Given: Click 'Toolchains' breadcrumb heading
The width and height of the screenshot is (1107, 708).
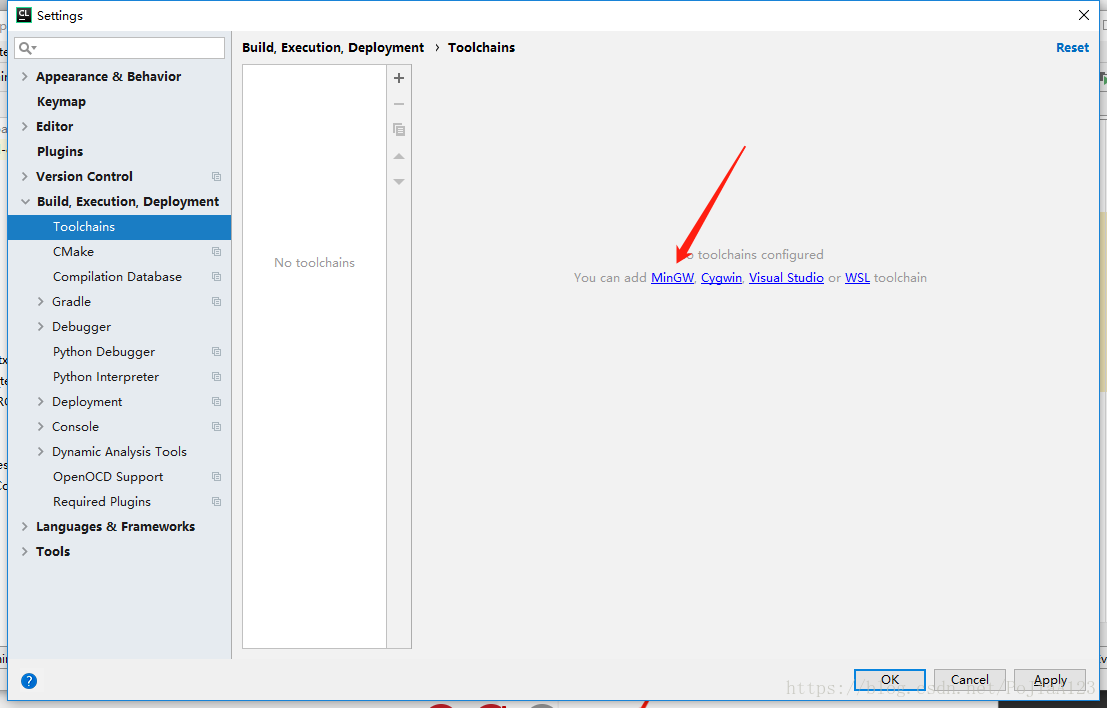Looking at the screenshot, I should click(x=481, y=47).
